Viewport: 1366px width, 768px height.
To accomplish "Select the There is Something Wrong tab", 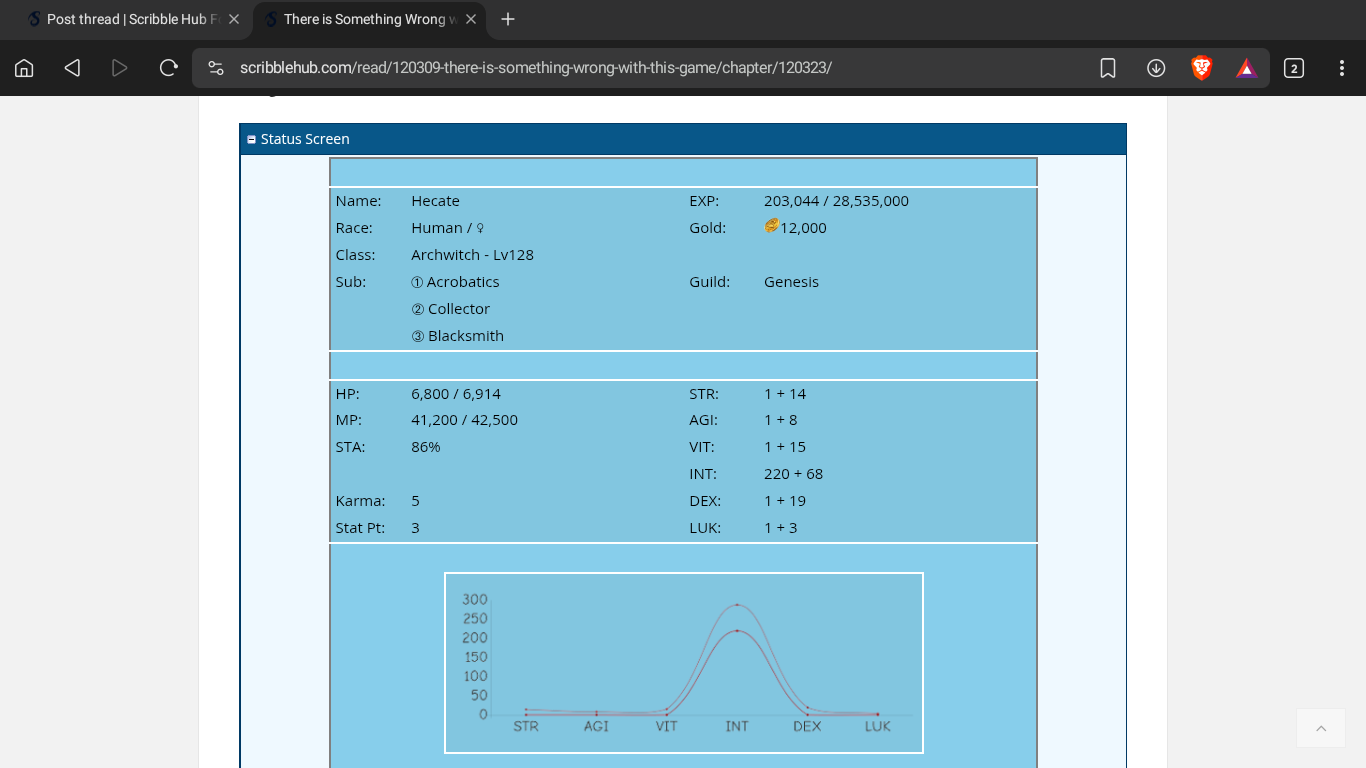I will [x=363, y=19].
